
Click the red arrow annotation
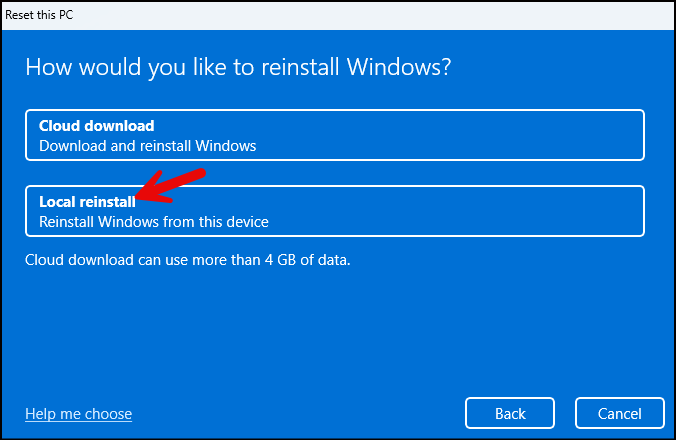click(x=171, y=186)
